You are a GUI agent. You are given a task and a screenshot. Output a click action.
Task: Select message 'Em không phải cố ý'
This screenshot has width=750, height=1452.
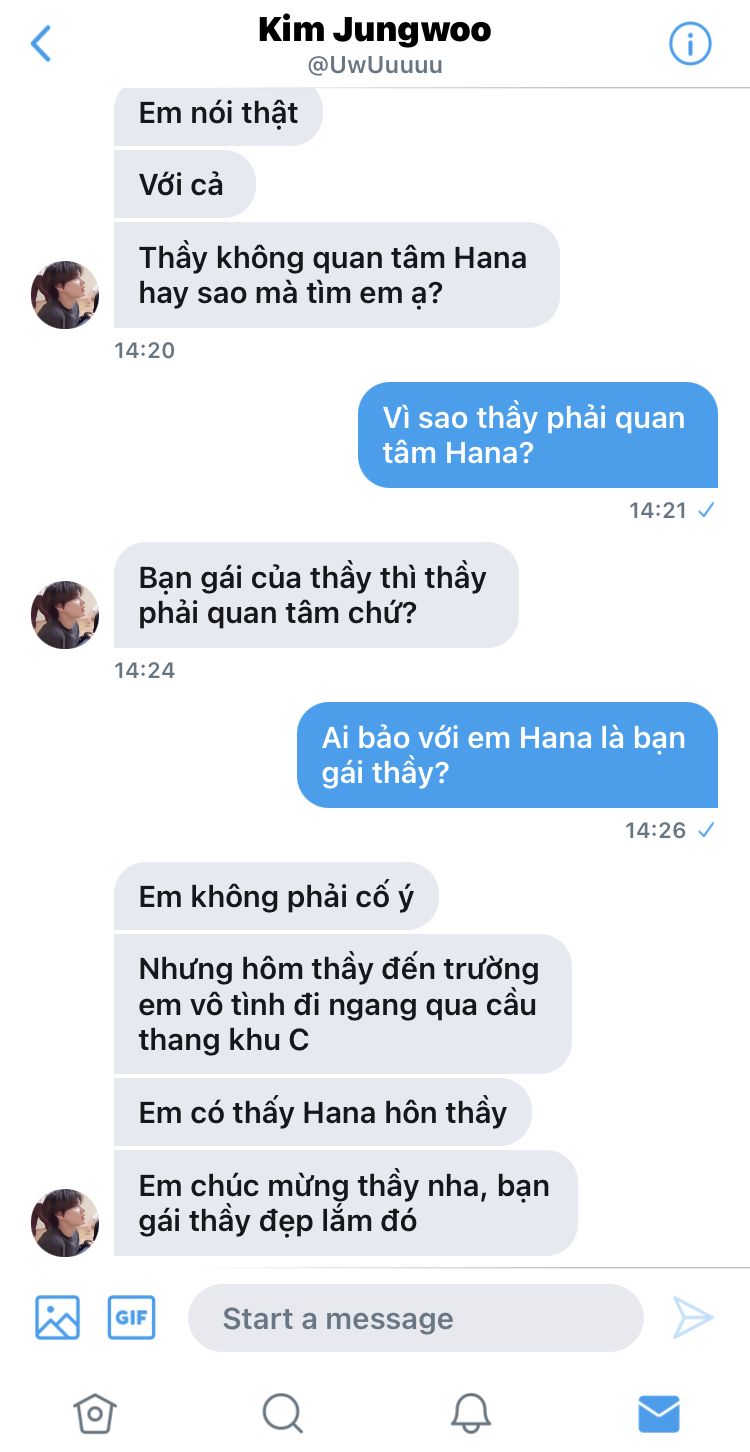(276, 896)
